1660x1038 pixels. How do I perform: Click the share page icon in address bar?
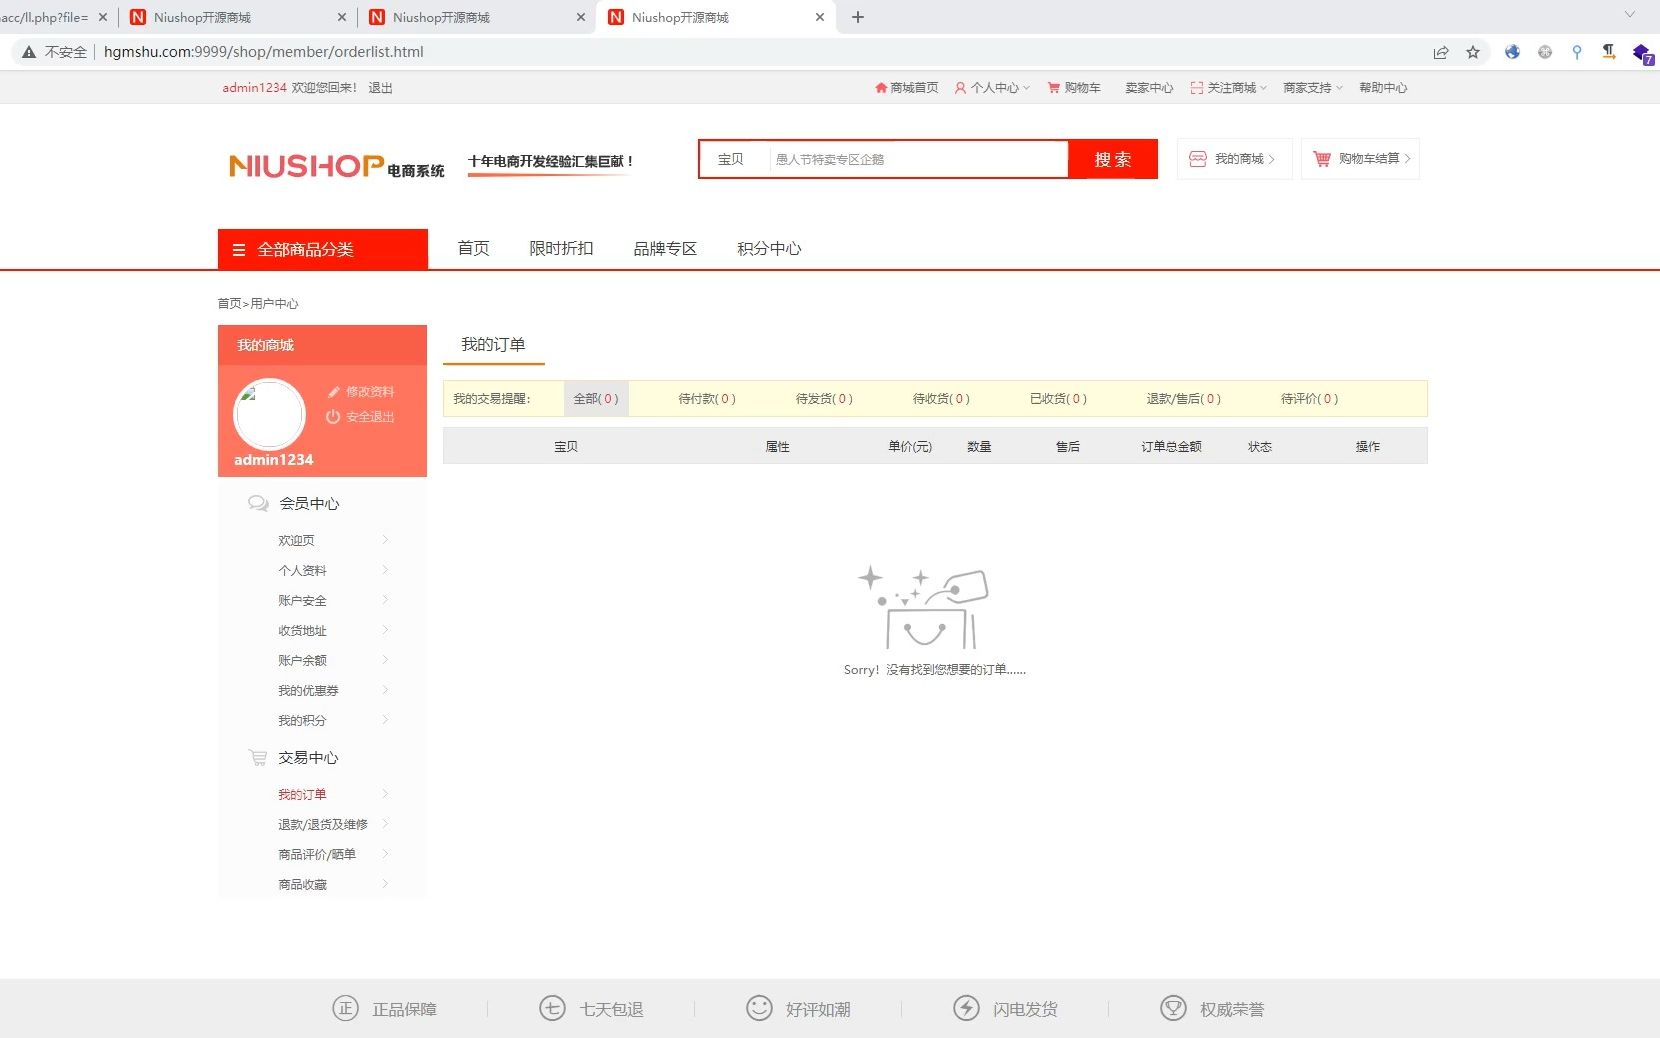click(x=1441, y=52)
